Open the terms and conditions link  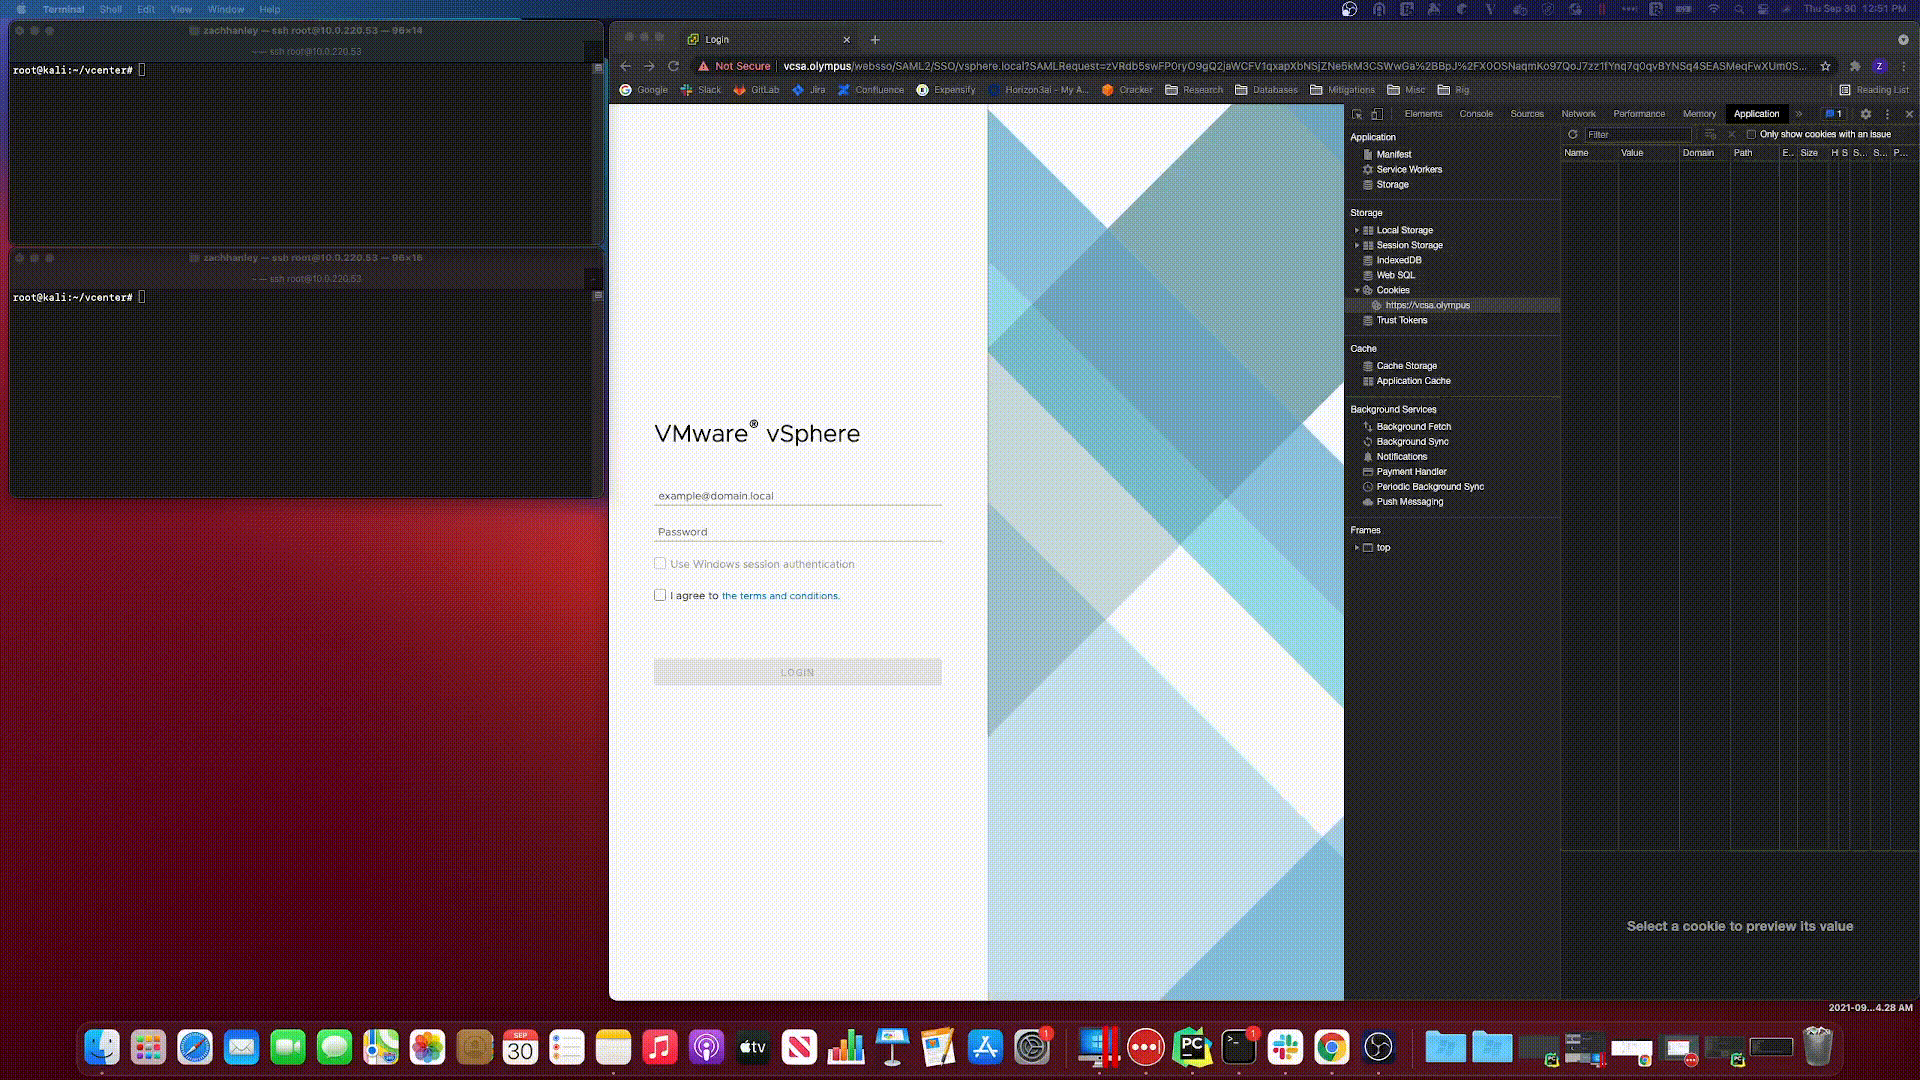780,596
